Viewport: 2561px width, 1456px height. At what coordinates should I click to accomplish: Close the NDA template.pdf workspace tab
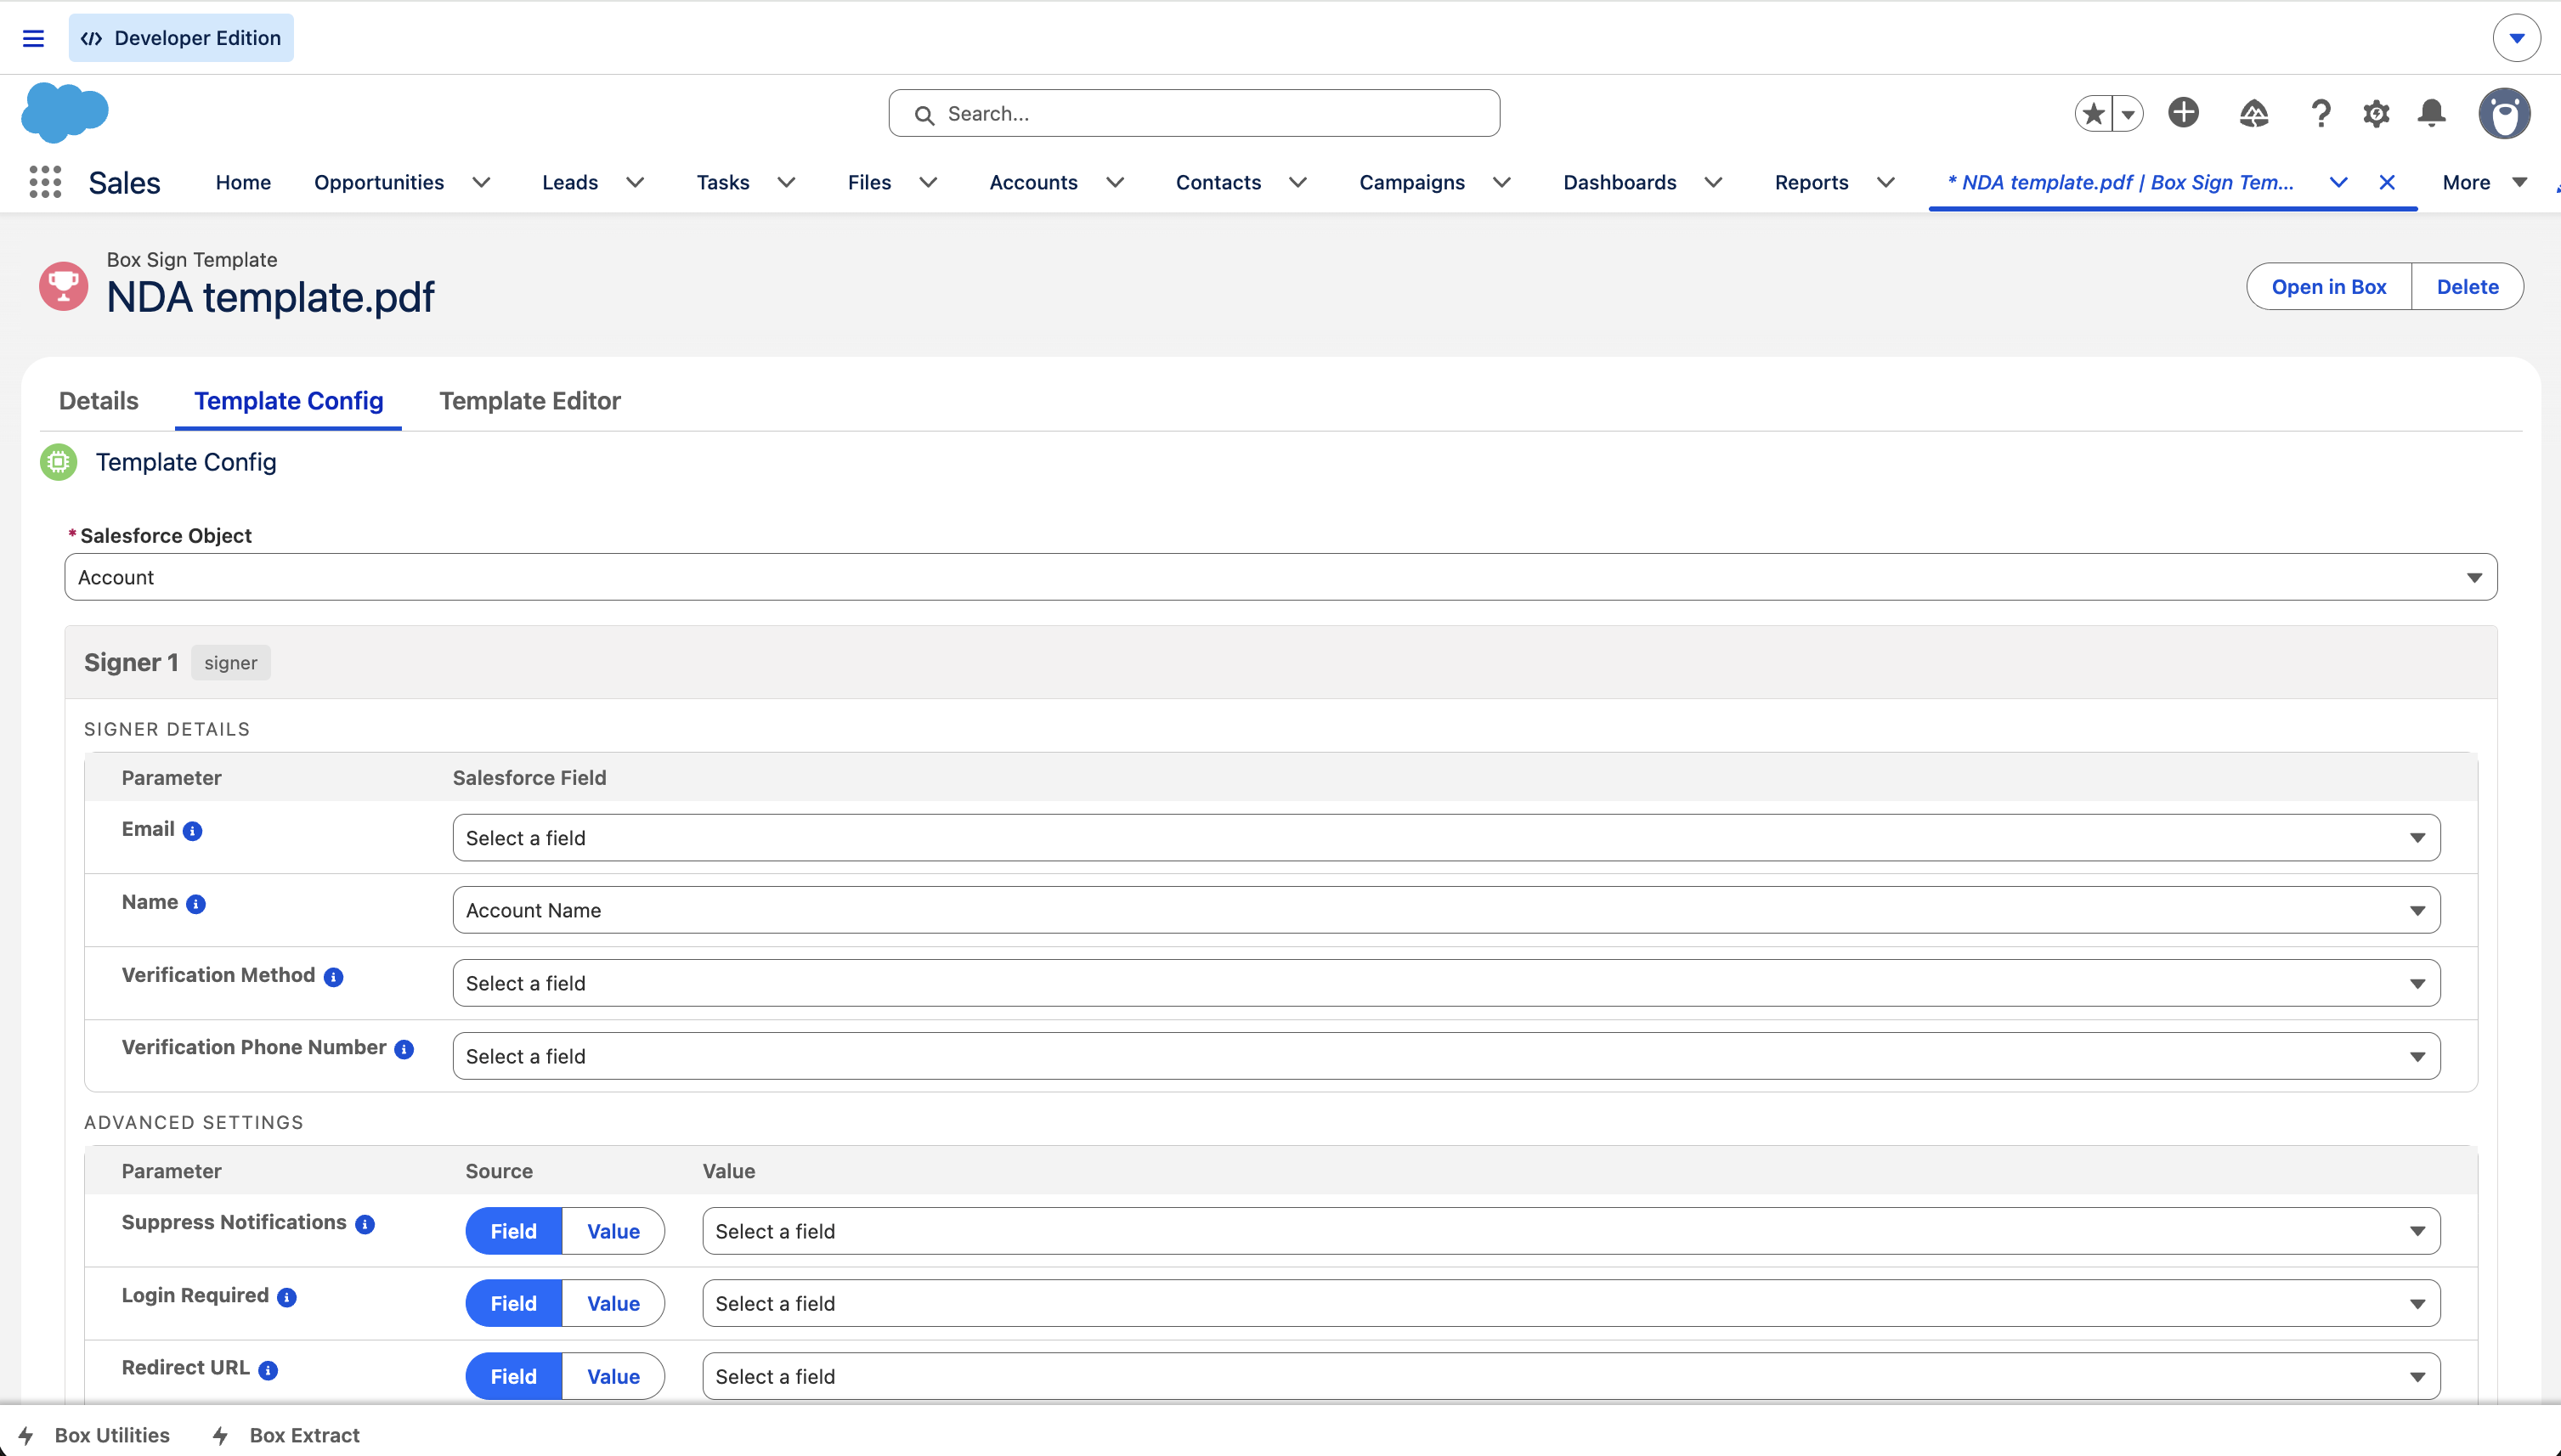2387,182
